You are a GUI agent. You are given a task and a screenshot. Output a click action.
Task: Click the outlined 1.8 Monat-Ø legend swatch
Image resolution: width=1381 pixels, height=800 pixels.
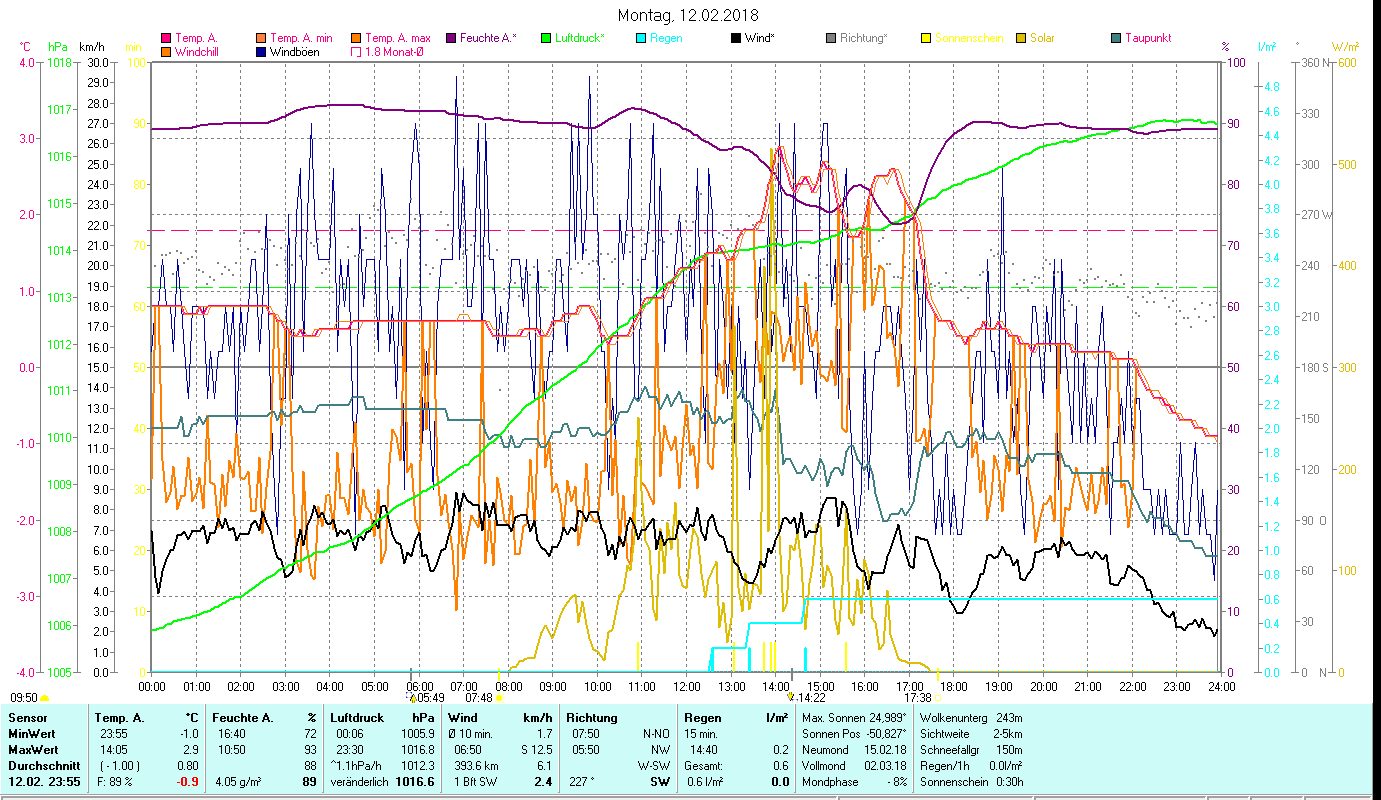(354, 52)
